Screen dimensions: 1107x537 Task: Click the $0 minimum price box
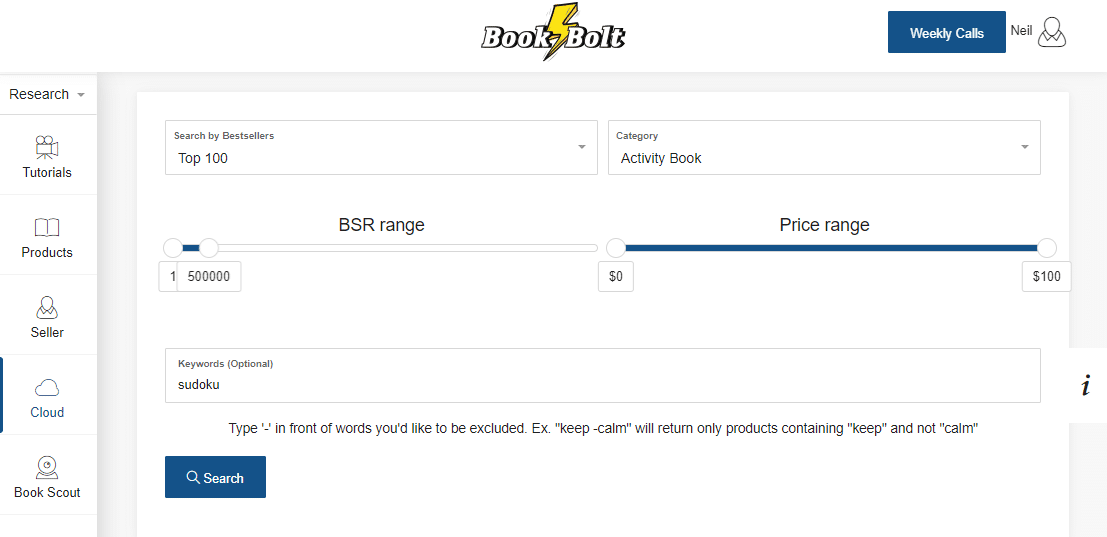click(616, 277)
